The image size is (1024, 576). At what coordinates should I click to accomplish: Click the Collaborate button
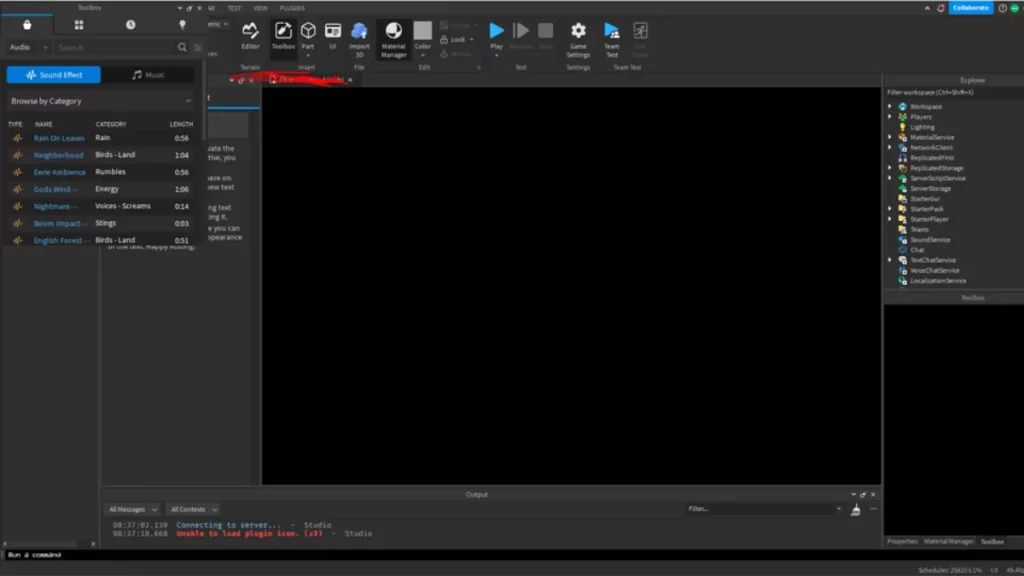click(970, 8)
